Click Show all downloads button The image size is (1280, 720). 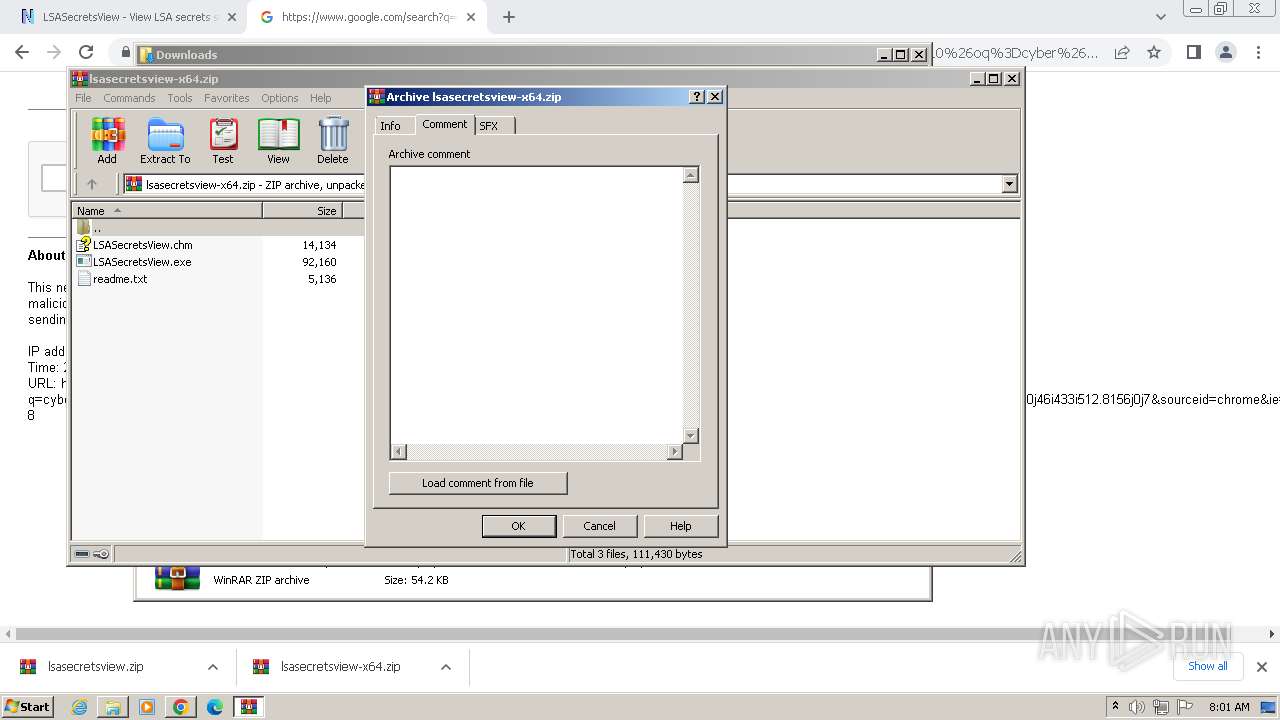click(x=1208, y=666)
